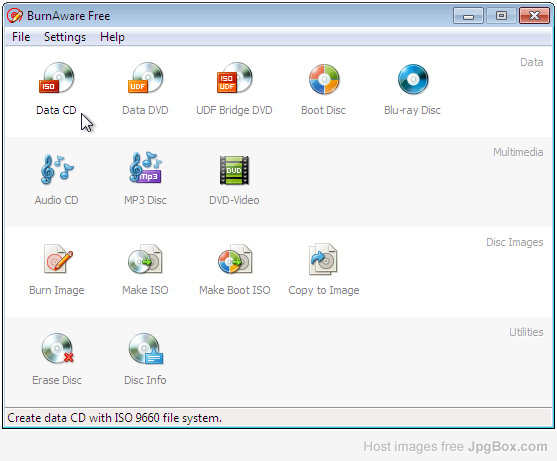Click the 'Data CD' text label

point(56,110)
